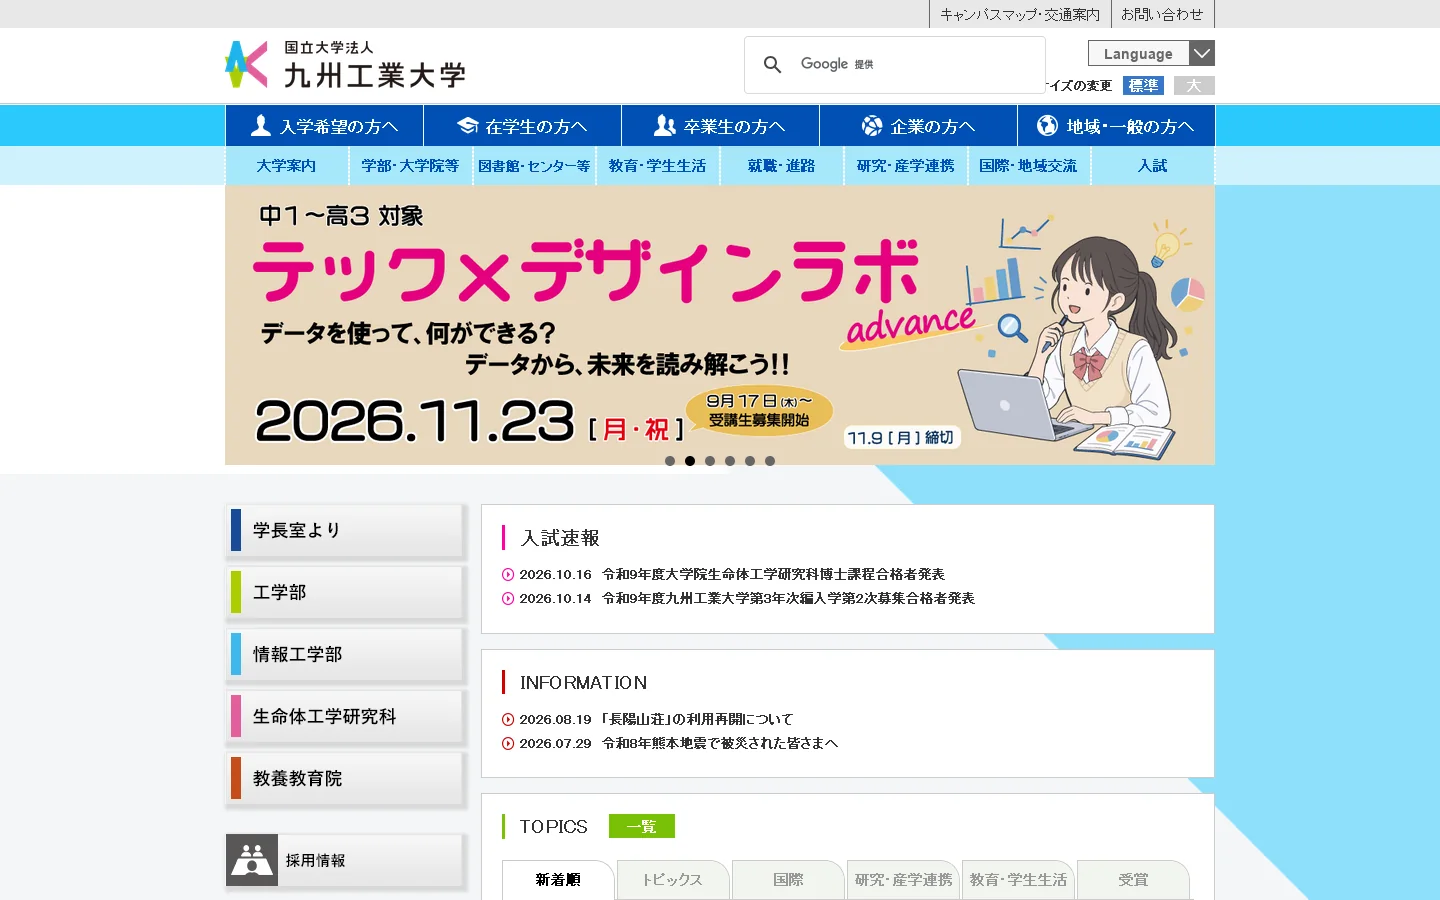Go to the last banner slide dot

point(770,461)
